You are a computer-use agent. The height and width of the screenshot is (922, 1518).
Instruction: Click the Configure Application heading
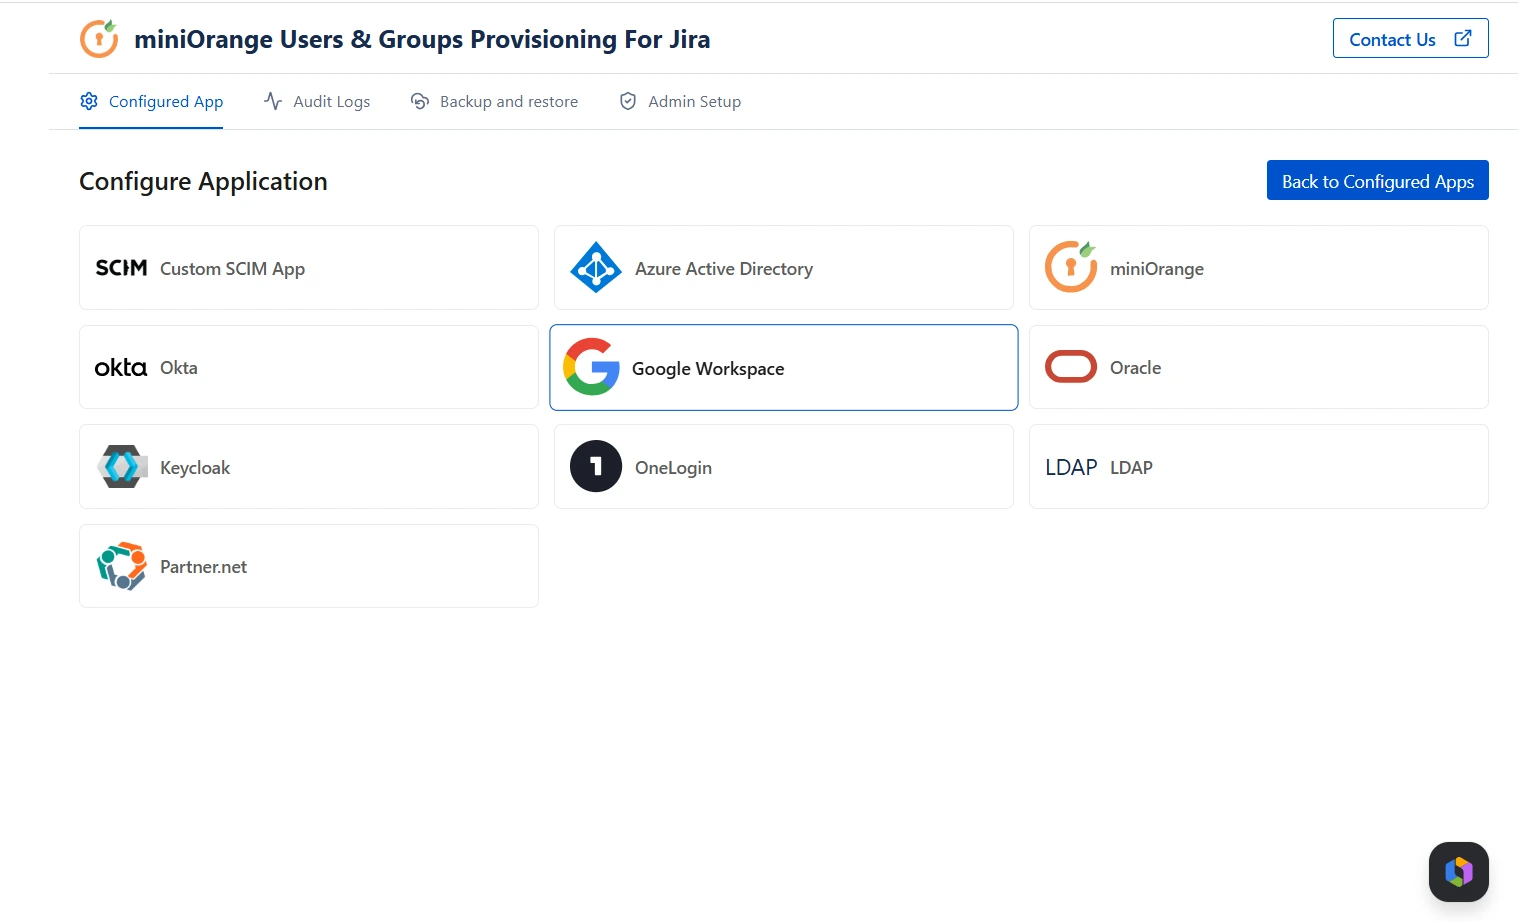[203, 181]
